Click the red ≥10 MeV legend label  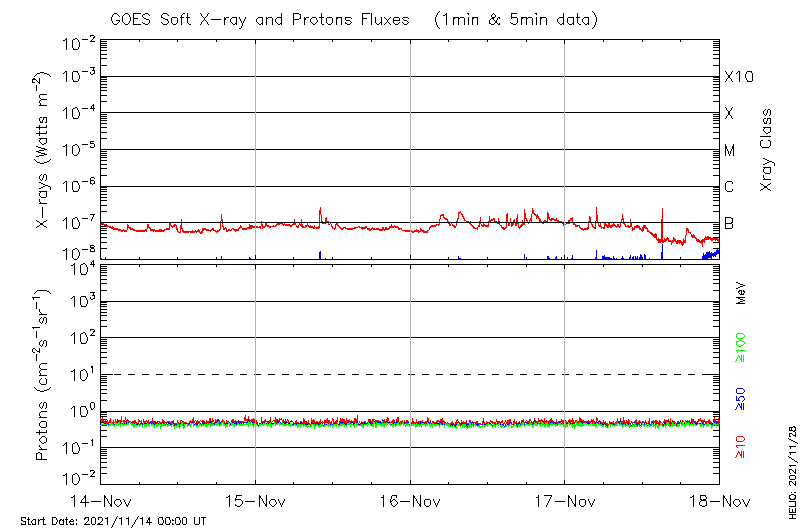(x=741, y=446)
